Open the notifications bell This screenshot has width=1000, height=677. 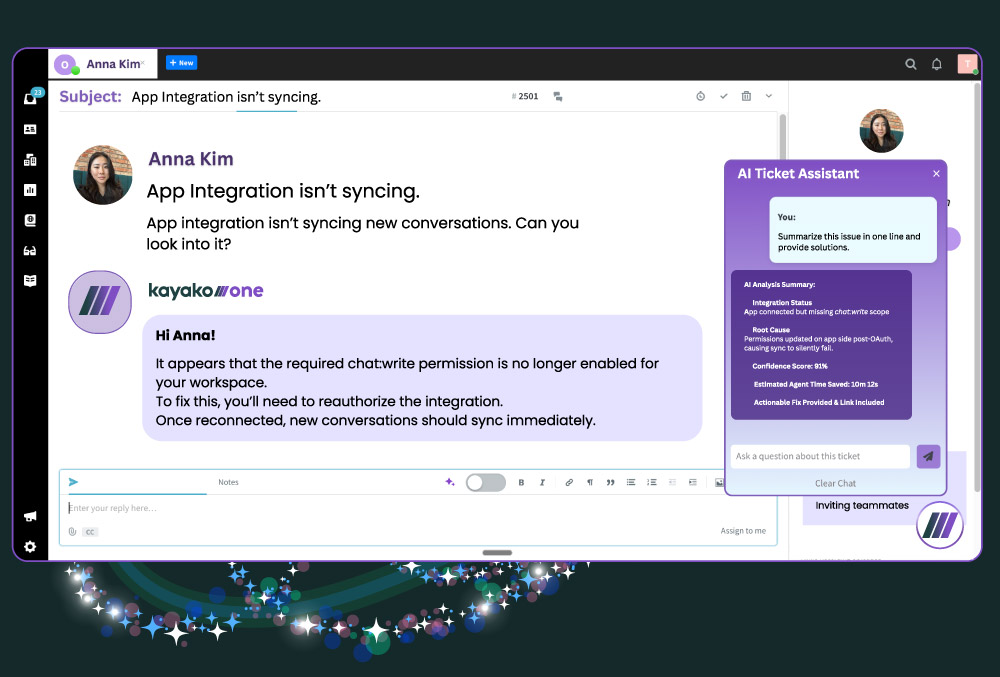[x=936, y=64]
